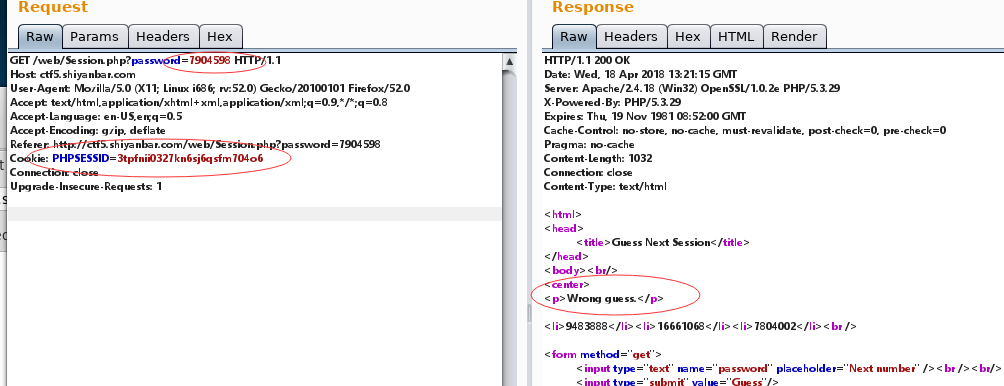Screen dimensions: 1004x386
Task: Switch to the Response Raw tab
Action: click(x=574, y=36)
